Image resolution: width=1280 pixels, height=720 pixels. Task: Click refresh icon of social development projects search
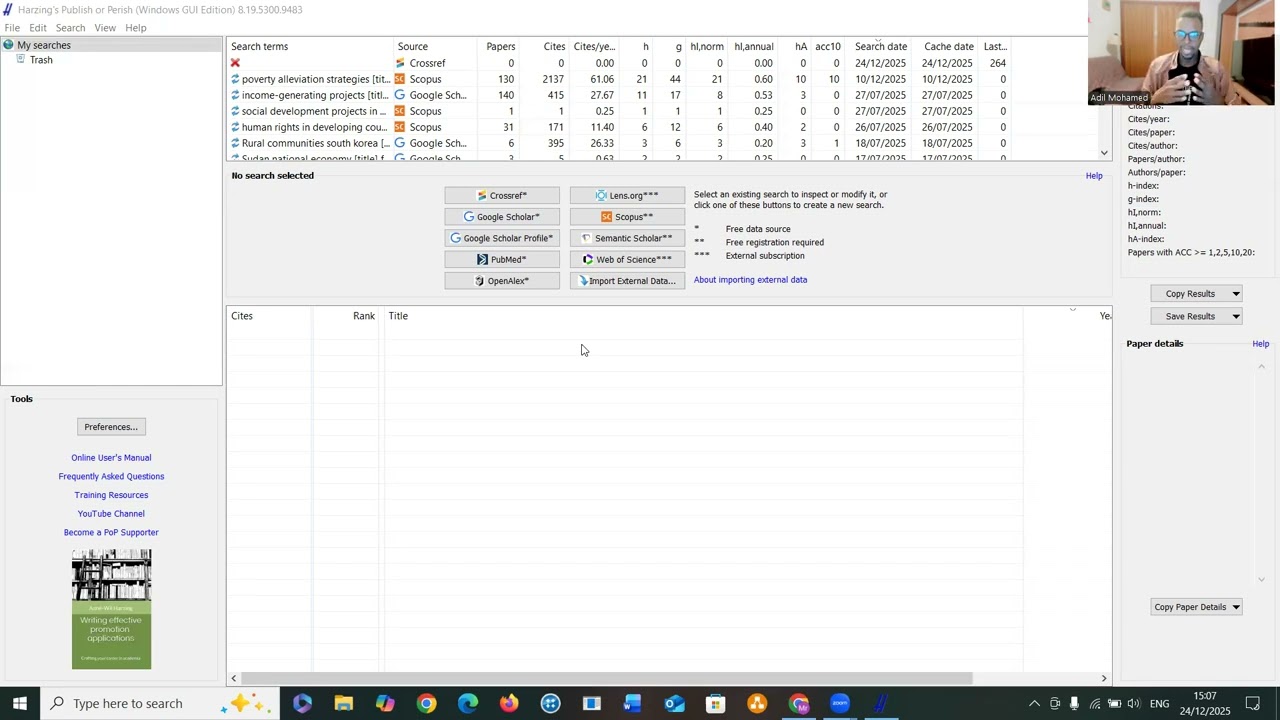(x=236, y=111)
